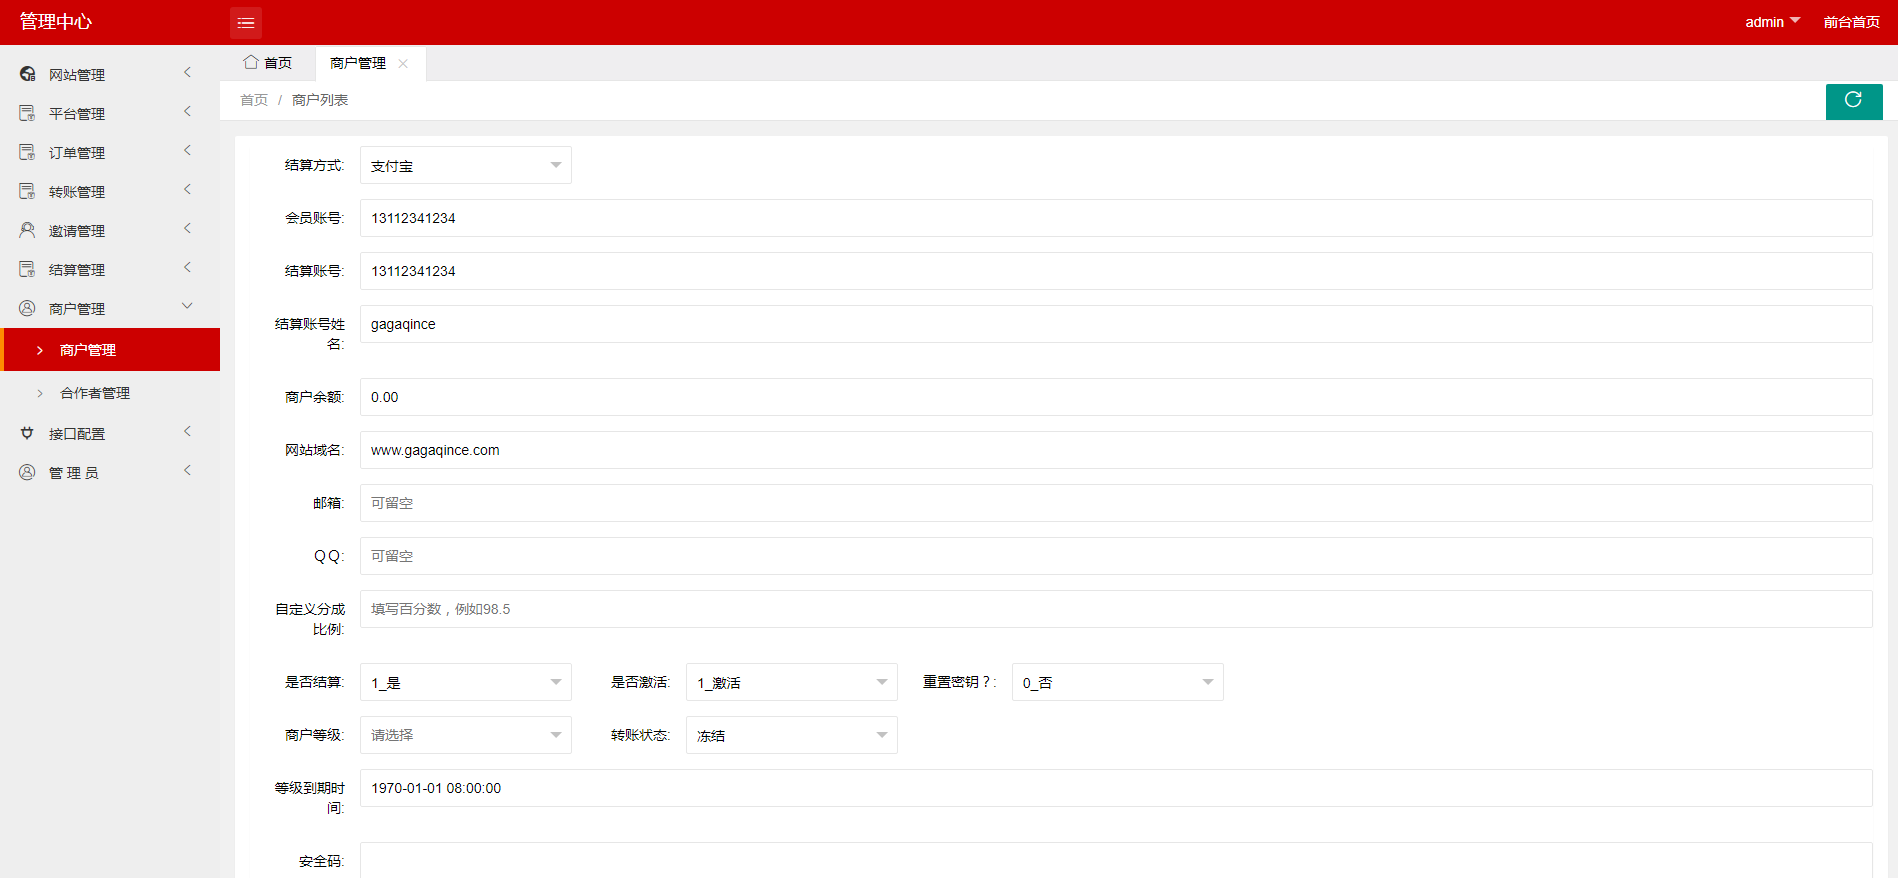Click the 接口配置 plug icon
The width and height of the screenshot is (1898, 878).
click(27, 433)
